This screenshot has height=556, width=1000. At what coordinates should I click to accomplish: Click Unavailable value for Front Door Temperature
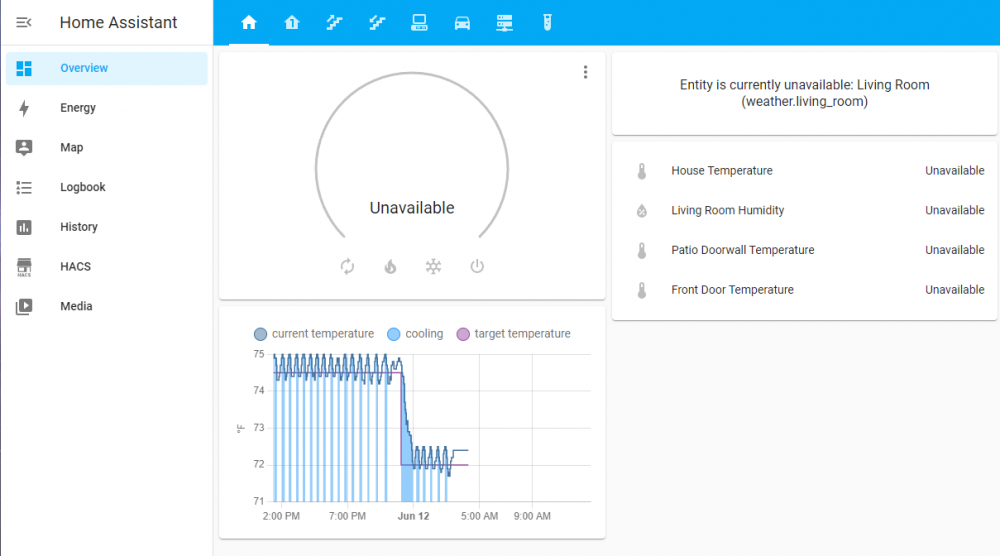(955, 290)
